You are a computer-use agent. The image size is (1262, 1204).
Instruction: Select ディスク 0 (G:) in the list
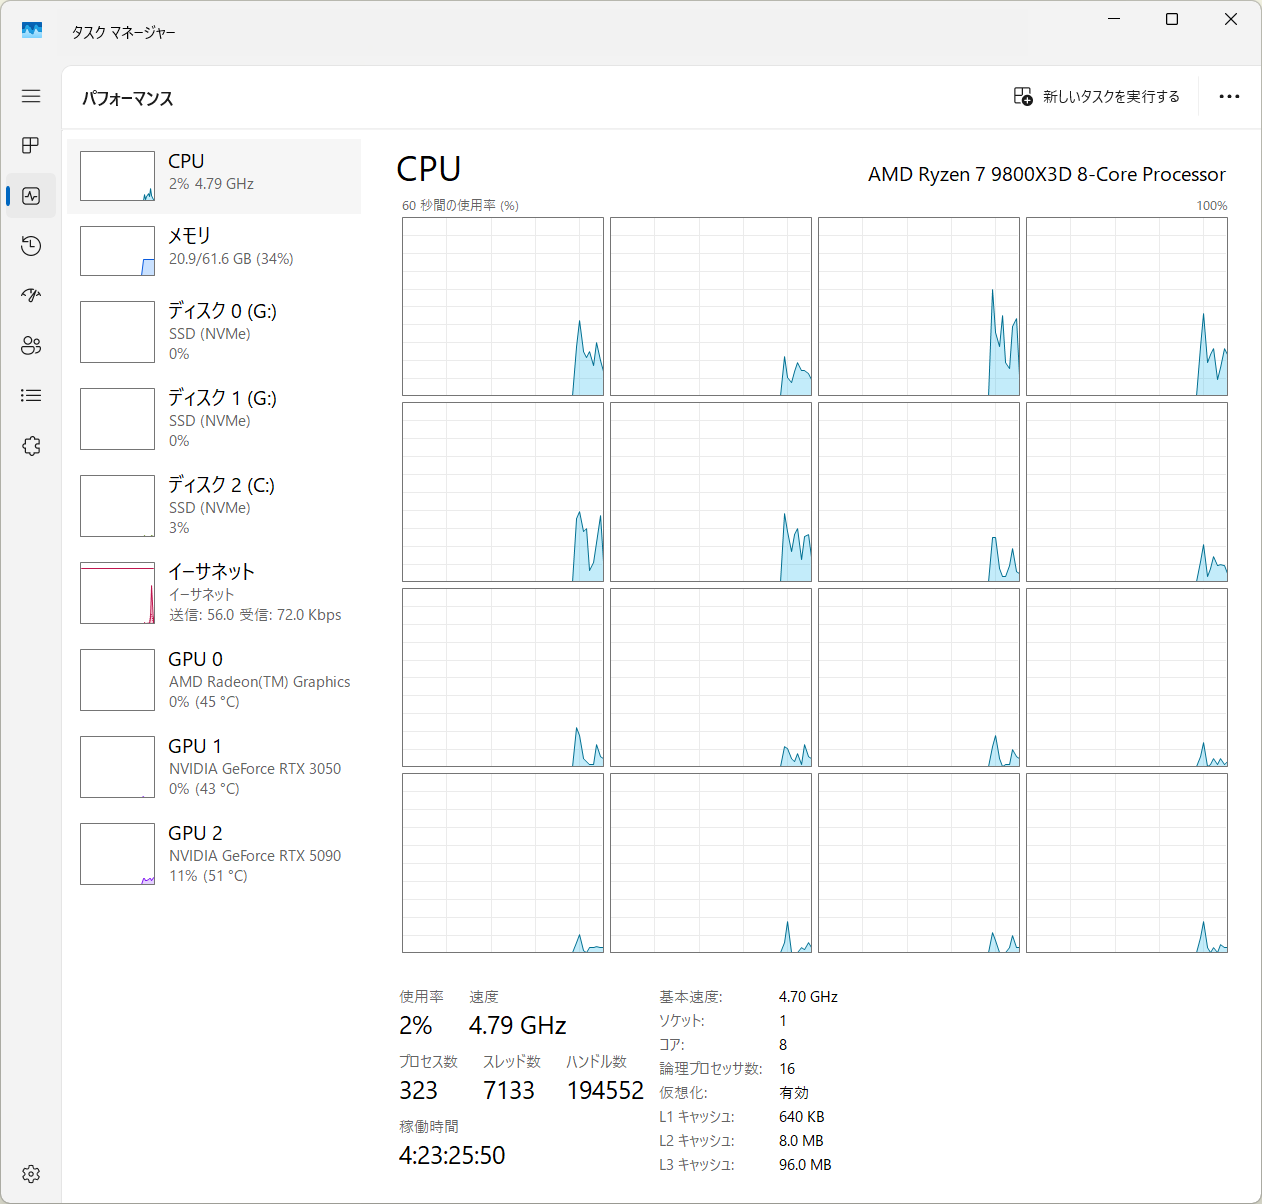pos(214,331)
